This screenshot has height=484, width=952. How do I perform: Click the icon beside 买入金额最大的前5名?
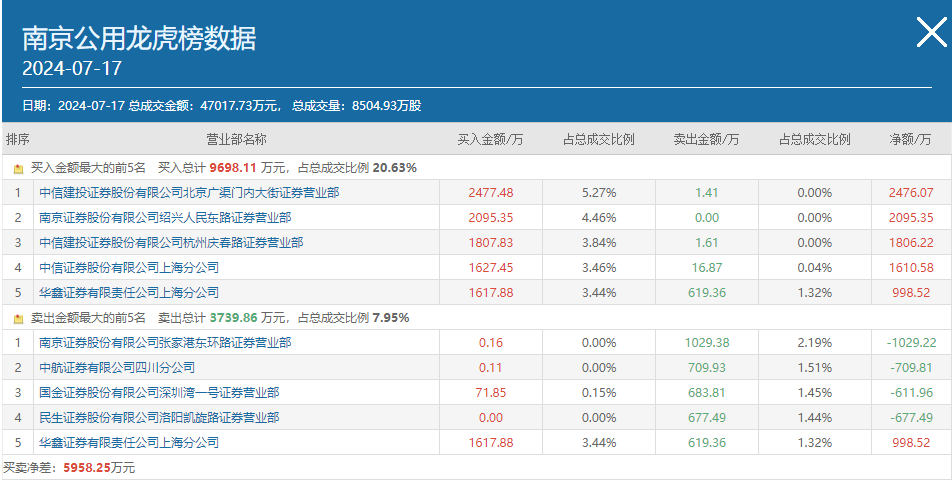(18, 168)
